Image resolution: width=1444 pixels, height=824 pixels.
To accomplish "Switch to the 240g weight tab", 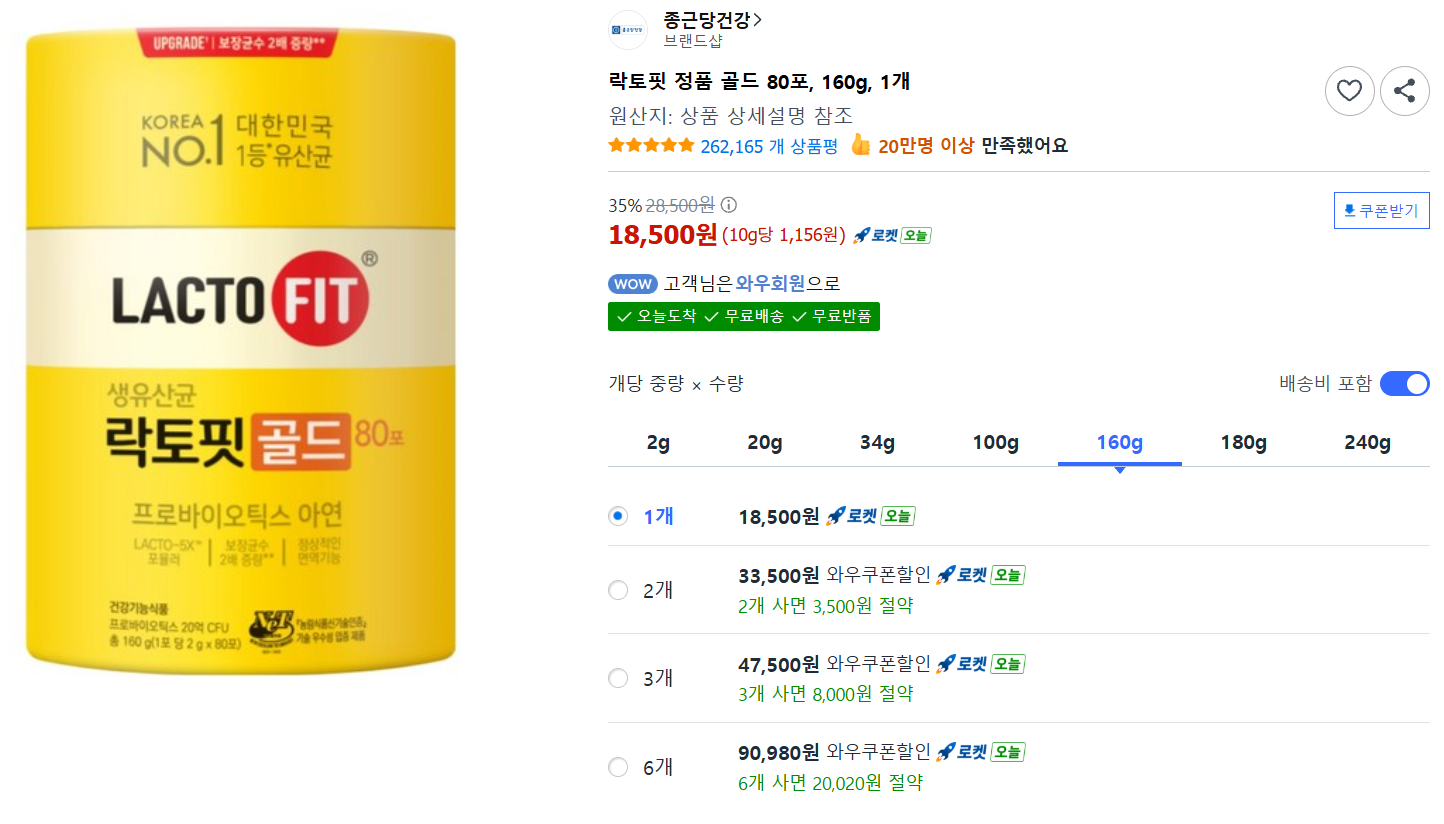I will (x=1368, y=443).
